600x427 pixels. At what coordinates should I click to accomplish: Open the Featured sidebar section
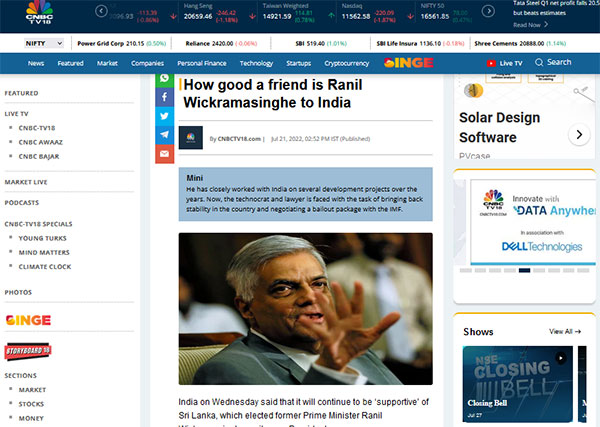(21, 93)
